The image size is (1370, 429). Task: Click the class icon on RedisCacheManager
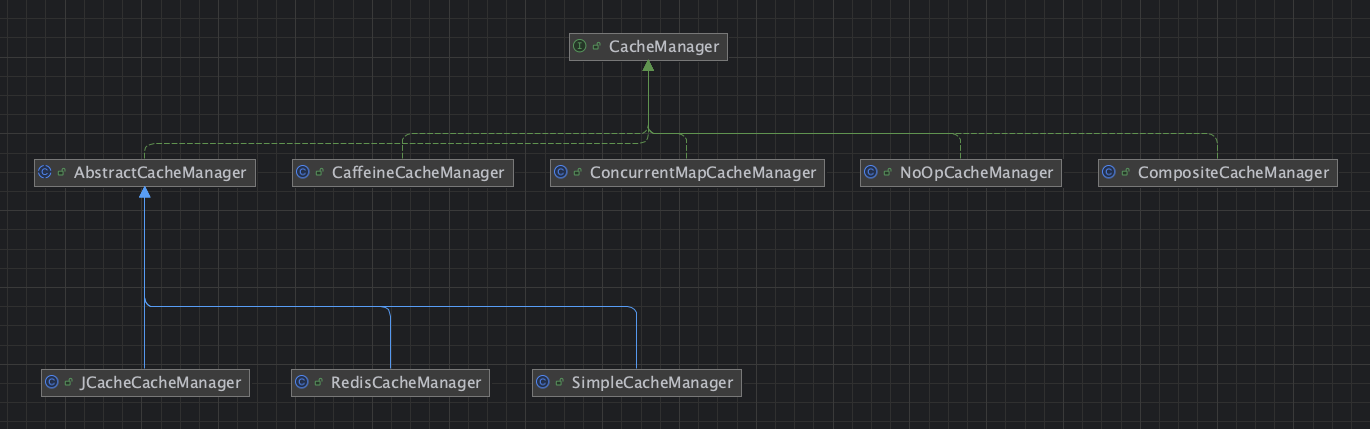pos(301,383)
